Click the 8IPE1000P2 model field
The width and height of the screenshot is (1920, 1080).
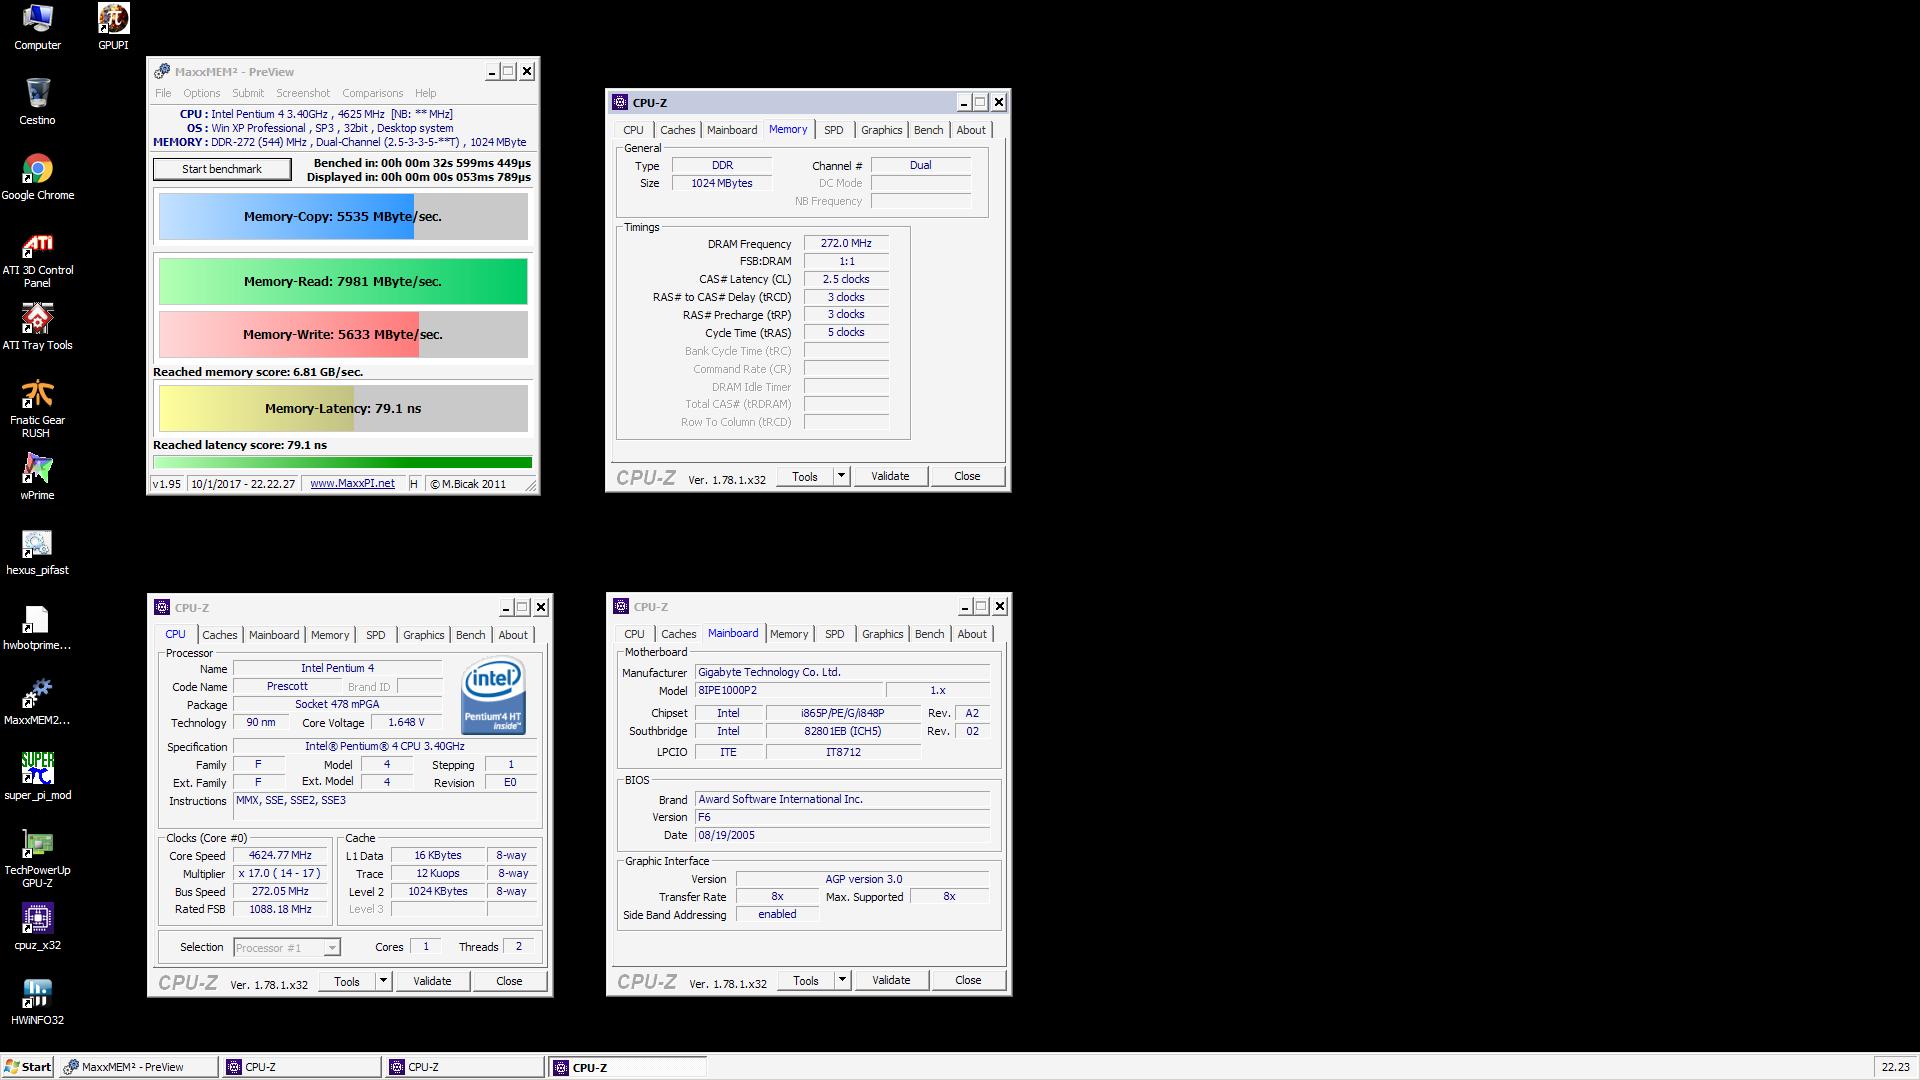point(789,690)
